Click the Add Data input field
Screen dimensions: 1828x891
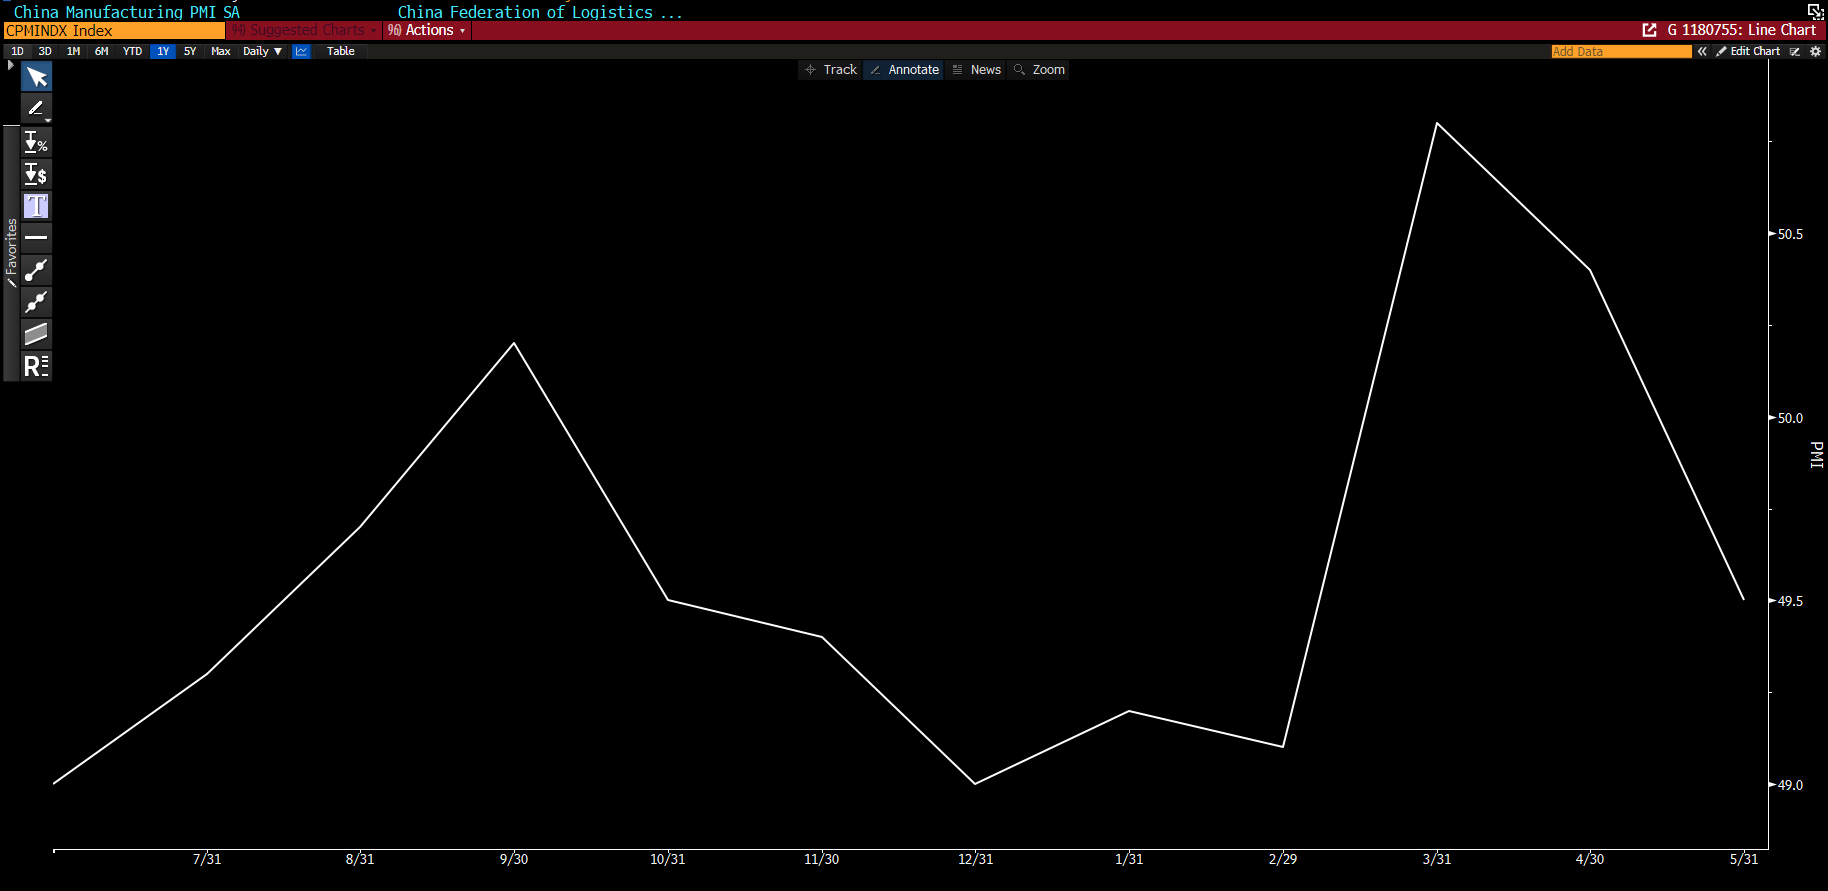click(1621, 51)
